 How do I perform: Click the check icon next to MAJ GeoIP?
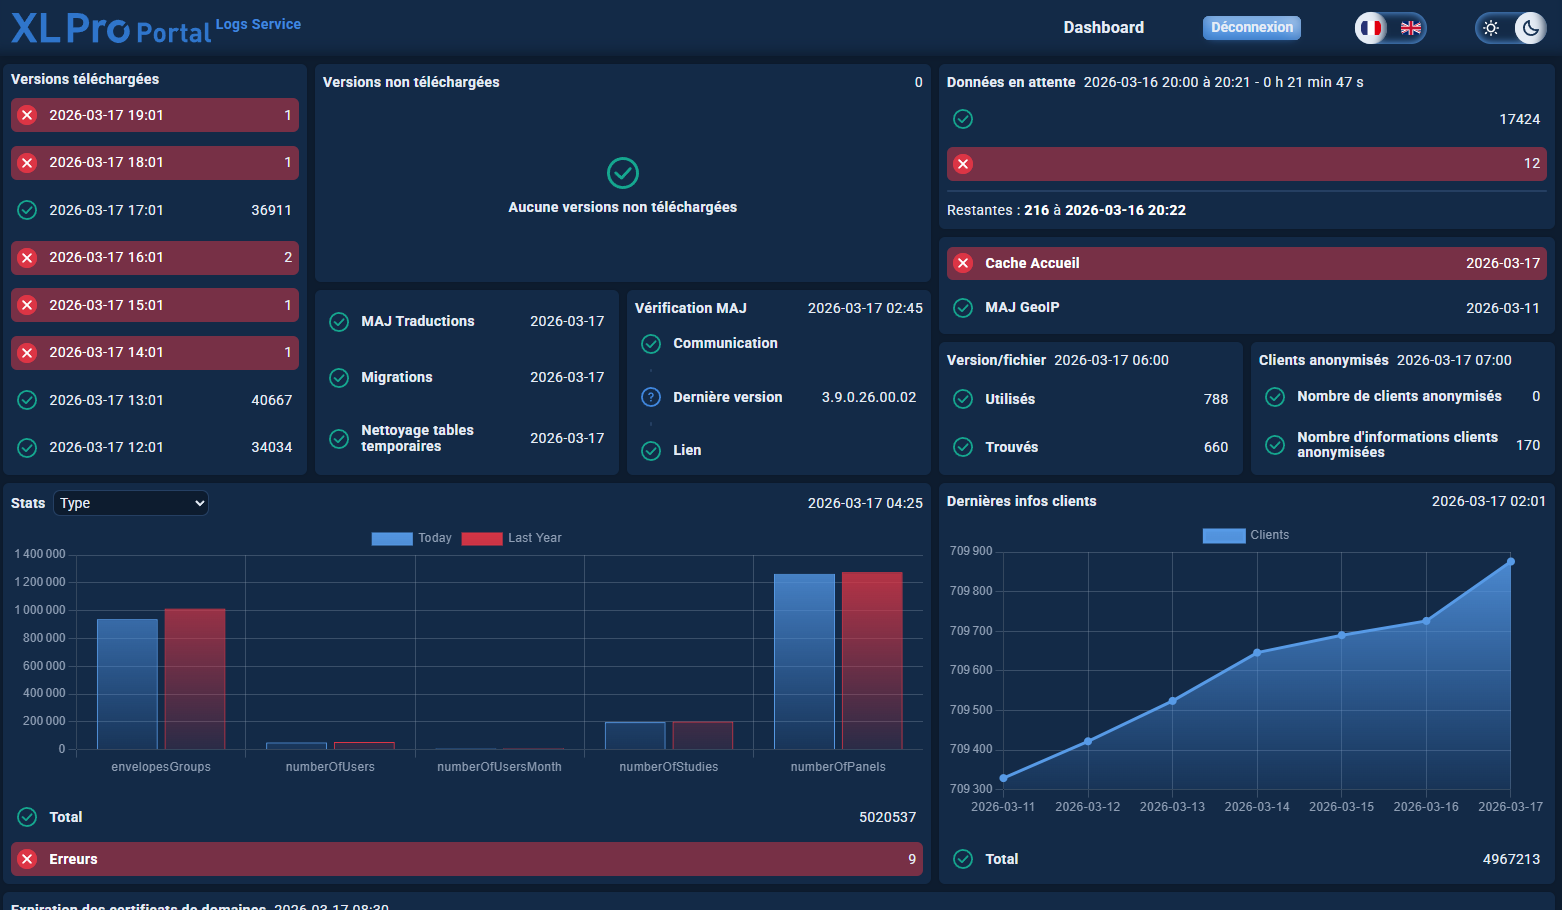[963, 308]
